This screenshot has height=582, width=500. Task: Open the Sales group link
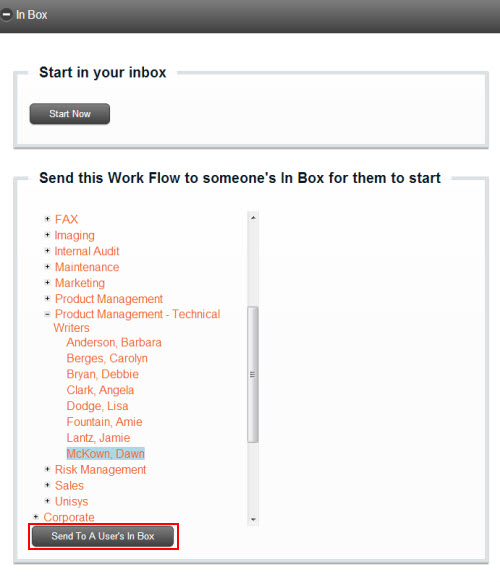69,485
